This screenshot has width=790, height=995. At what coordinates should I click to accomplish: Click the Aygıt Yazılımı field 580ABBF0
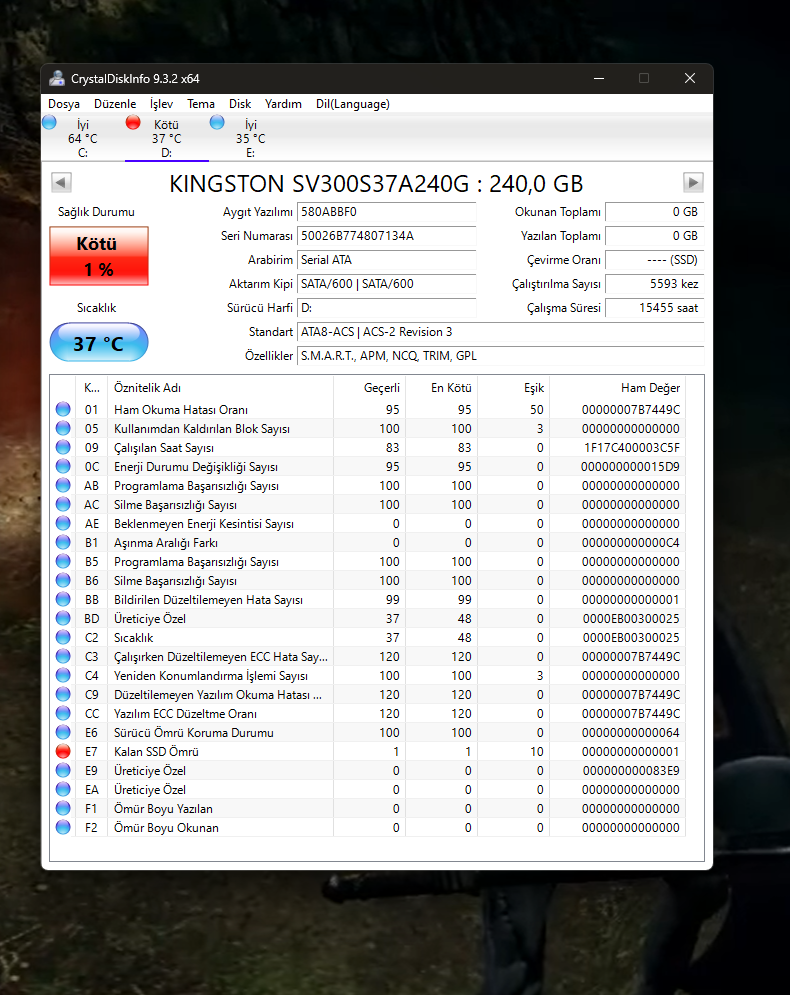click(386, 212)
